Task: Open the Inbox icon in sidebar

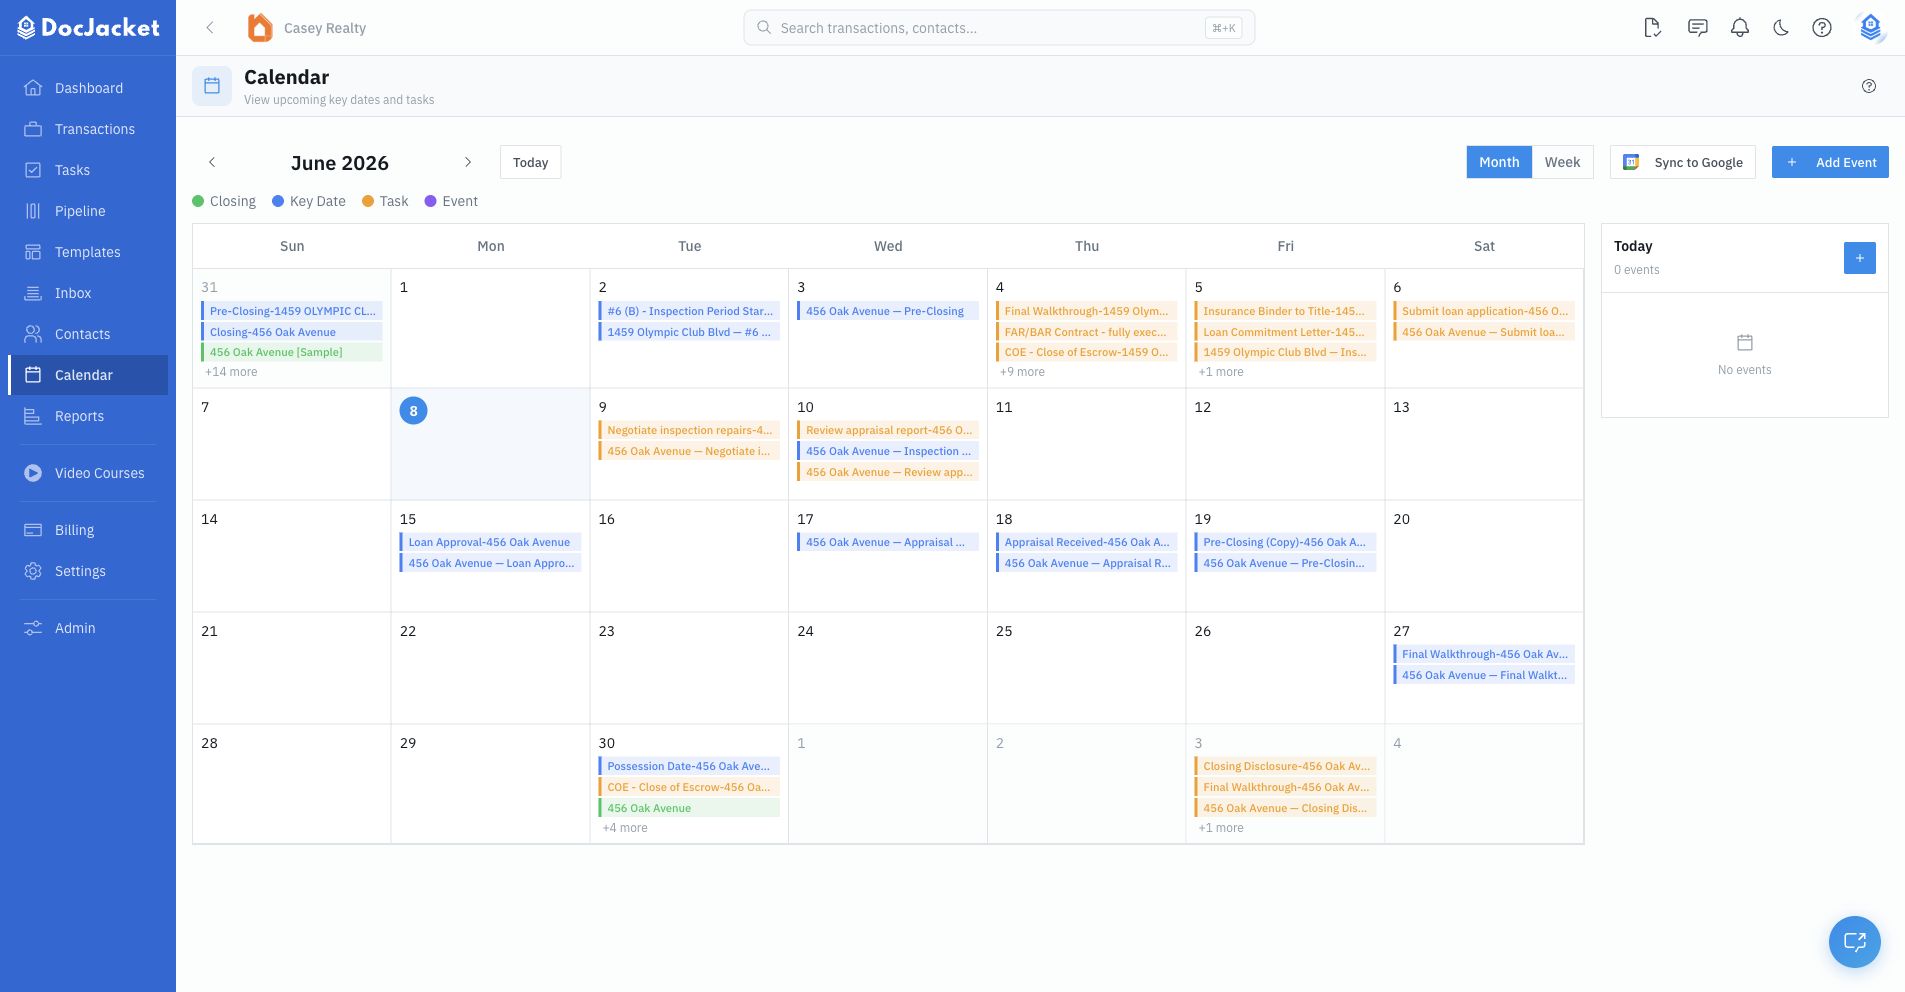Action: 33,293
